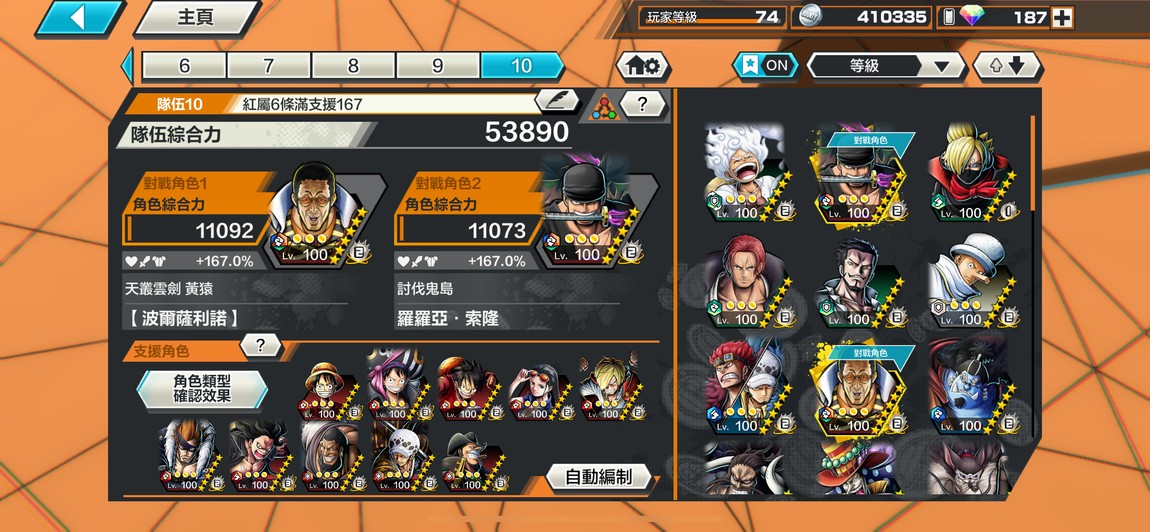This screenshot has width=1150, height=532.
Task: Open the 支援角色 help question mark
Action: point(260,345)
